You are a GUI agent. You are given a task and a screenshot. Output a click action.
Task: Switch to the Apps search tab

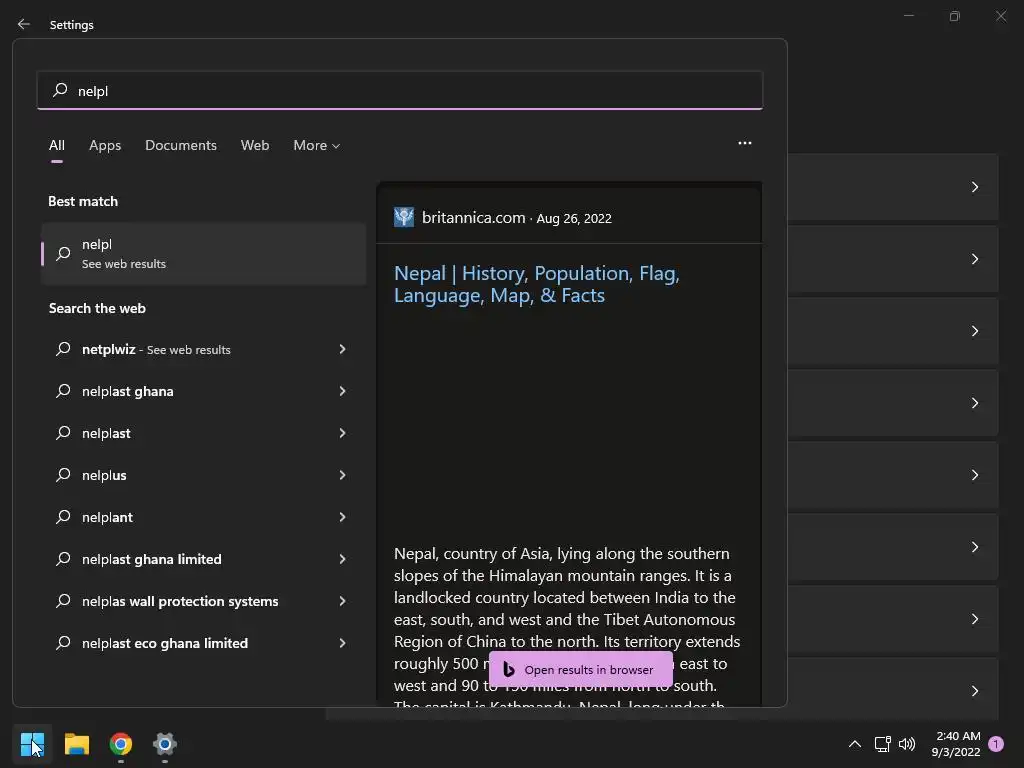tap(105, 145)
